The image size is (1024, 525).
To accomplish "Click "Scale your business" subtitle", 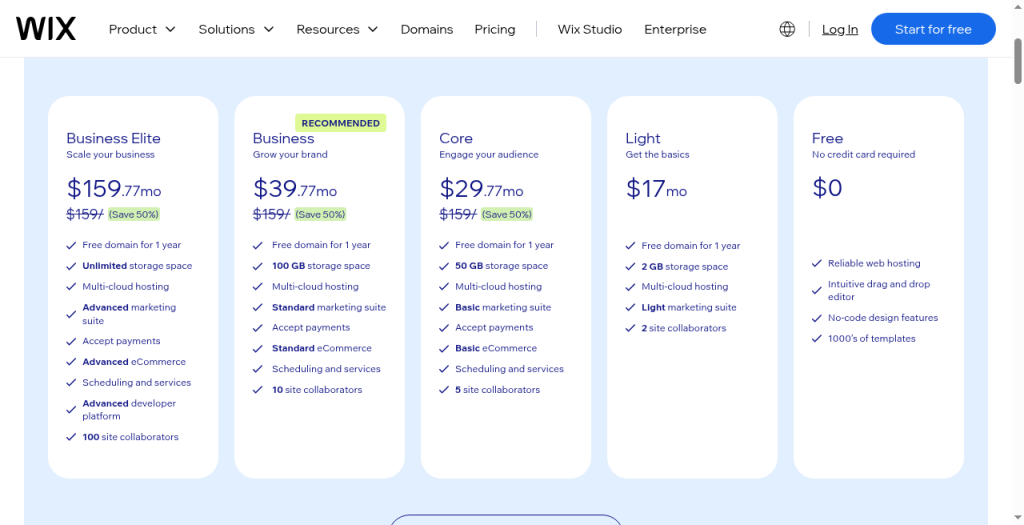I will pos(110,155).
